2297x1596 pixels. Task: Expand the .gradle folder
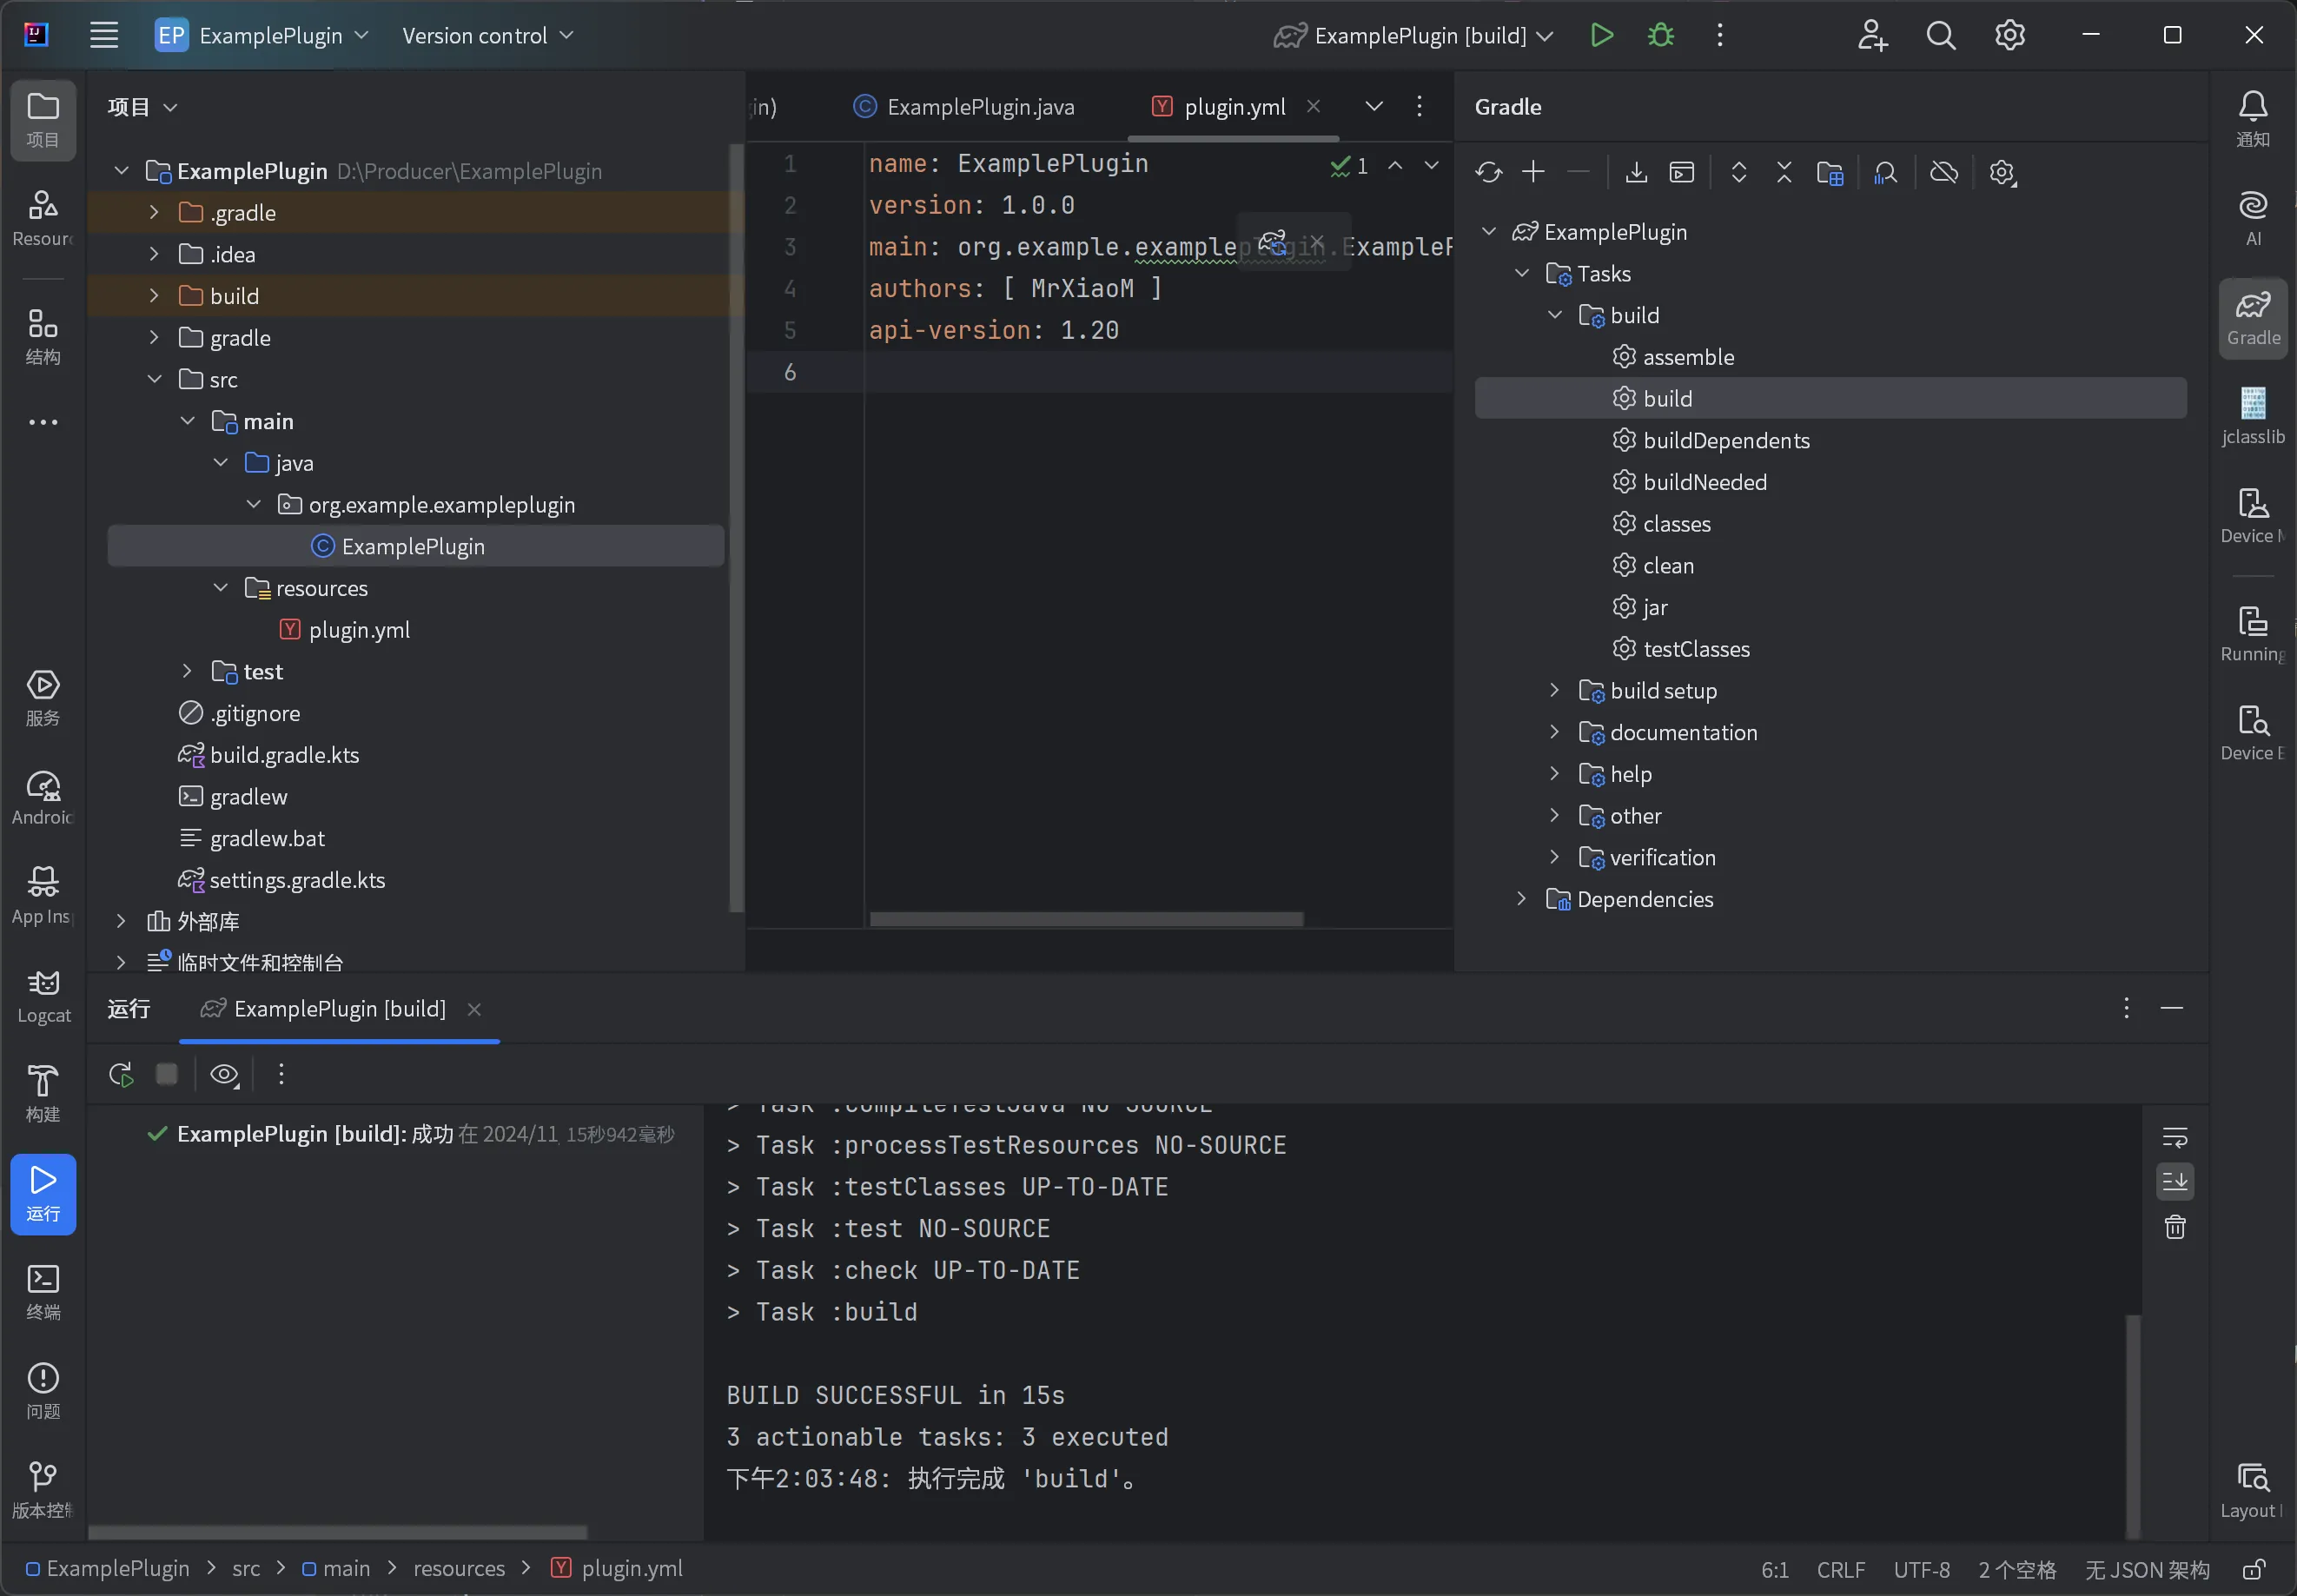click(153, 212)
